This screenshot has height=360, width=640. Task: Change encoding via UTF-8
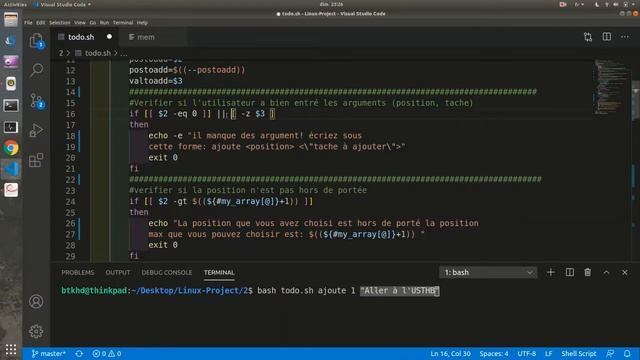click(527, 353)
